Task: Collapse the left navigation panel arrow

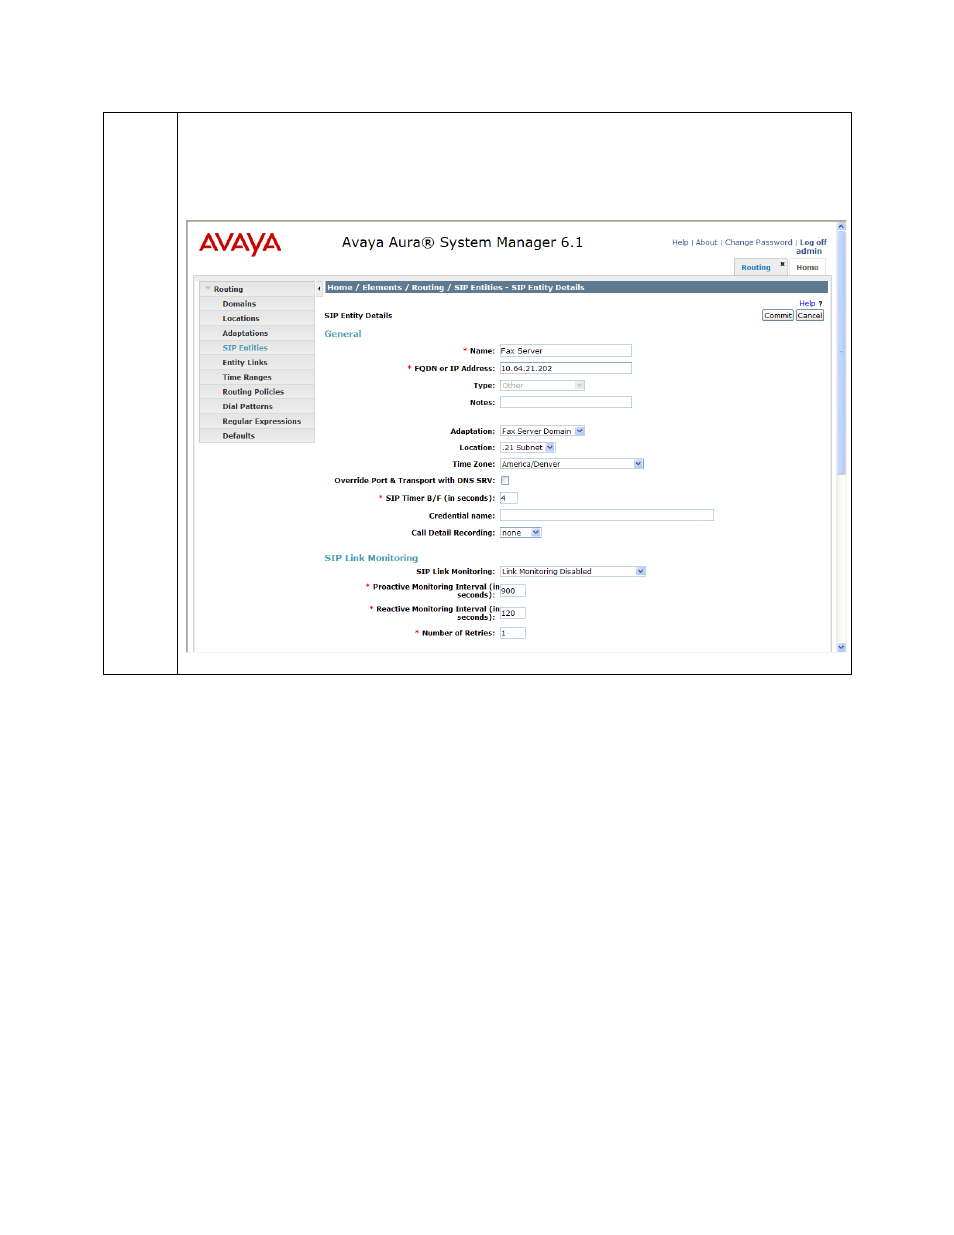Action: click(x=319, y=288)
